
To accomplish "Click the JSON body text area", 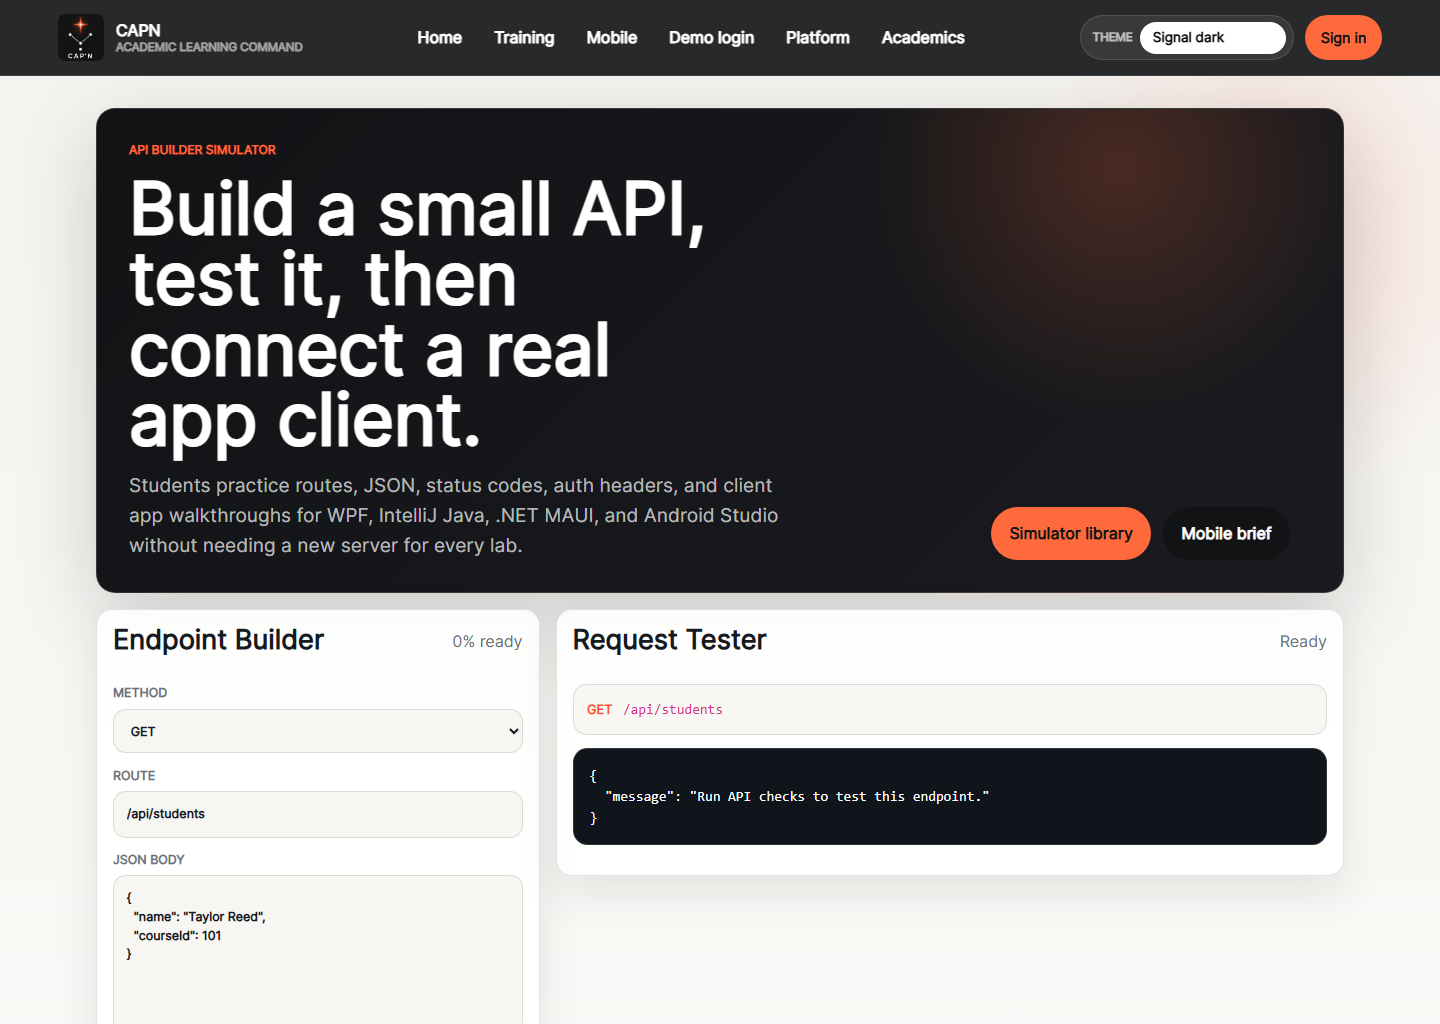I will pos(318,950).
